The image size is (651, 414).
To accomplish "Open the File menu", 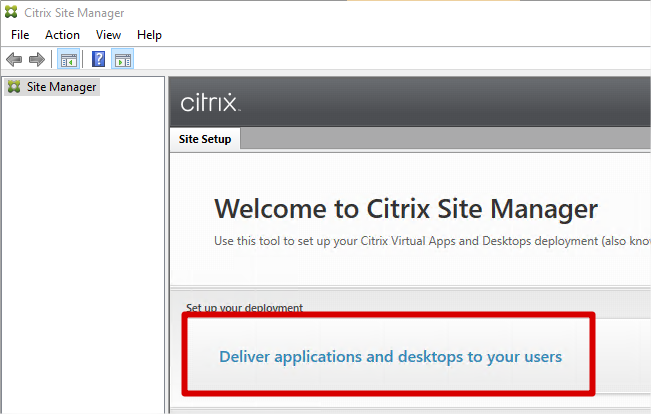I will (20, 35).
